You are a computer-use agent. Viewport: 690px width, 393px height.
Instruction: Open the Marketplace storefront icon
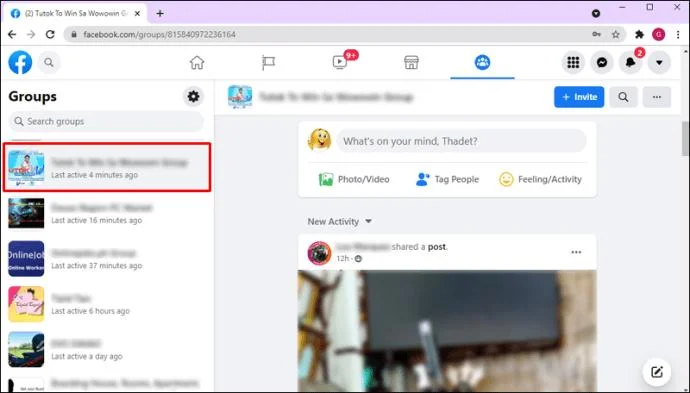tap(411, 62)
